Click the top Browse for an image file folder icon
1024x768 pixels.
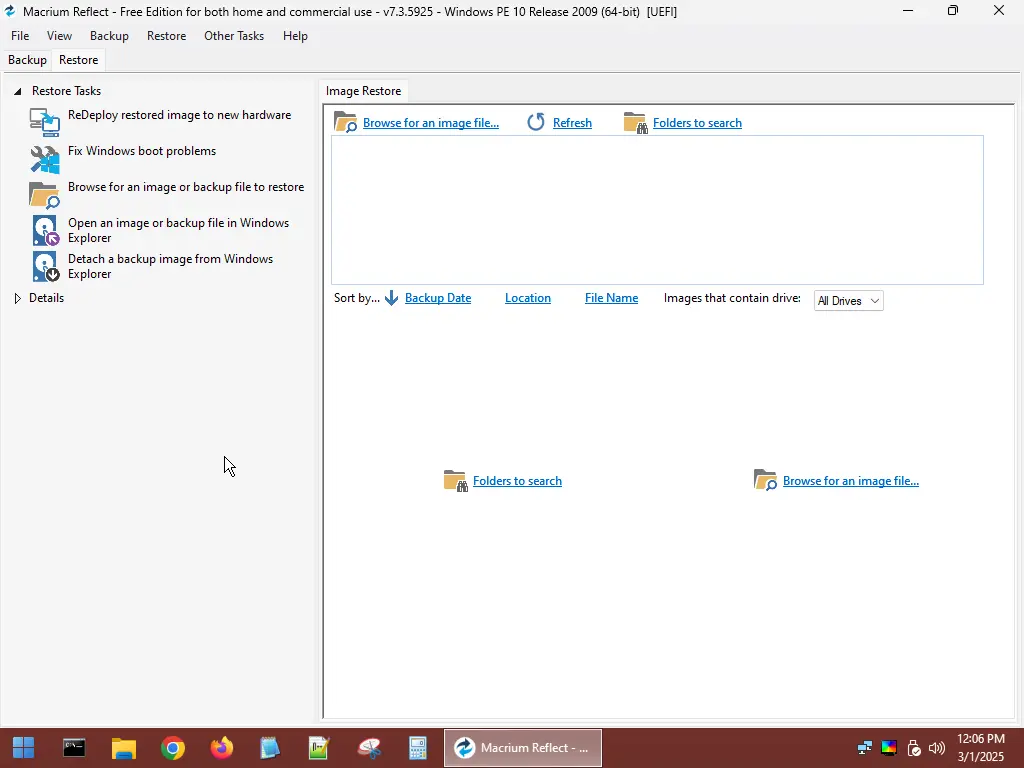(345, 122)
